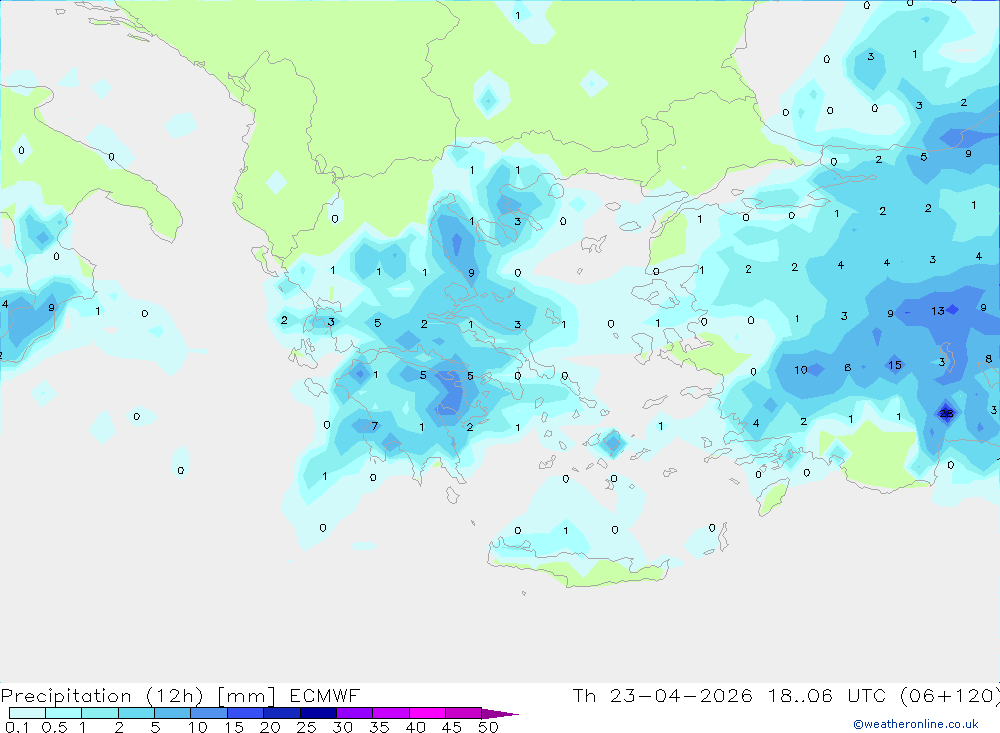Click the '0.5' legend scale label
The height and width of the screenshot is (733, 1000).
click(x=54, y=727)
